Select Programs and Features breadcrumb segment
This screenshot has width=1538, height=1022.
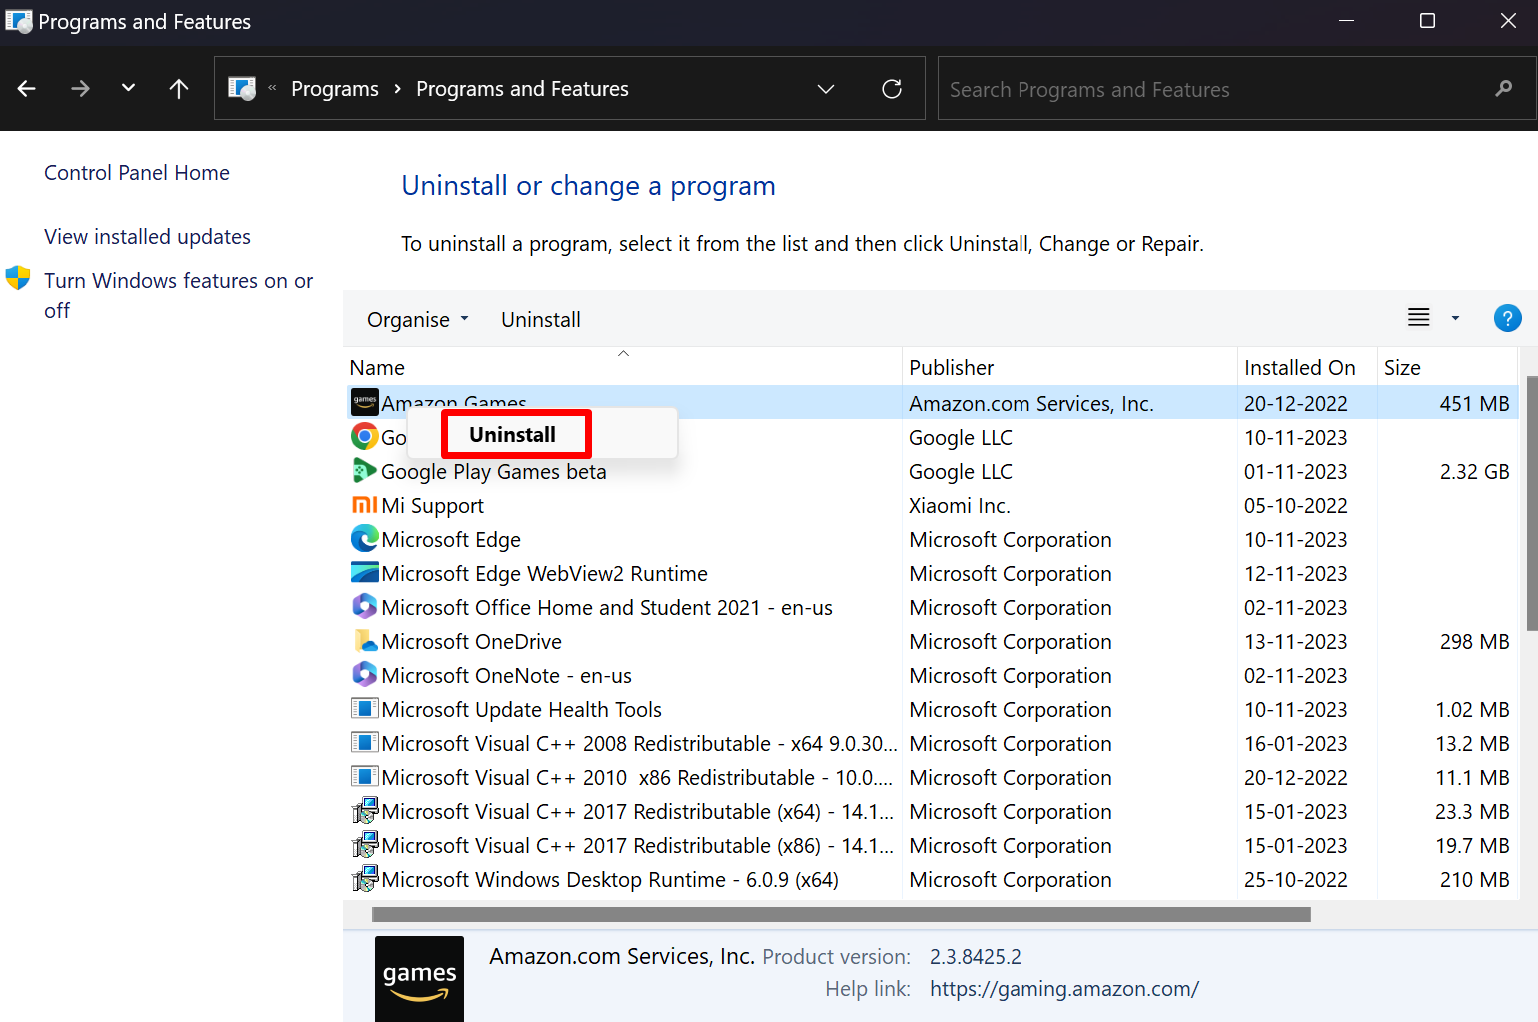tap(522, 89)
